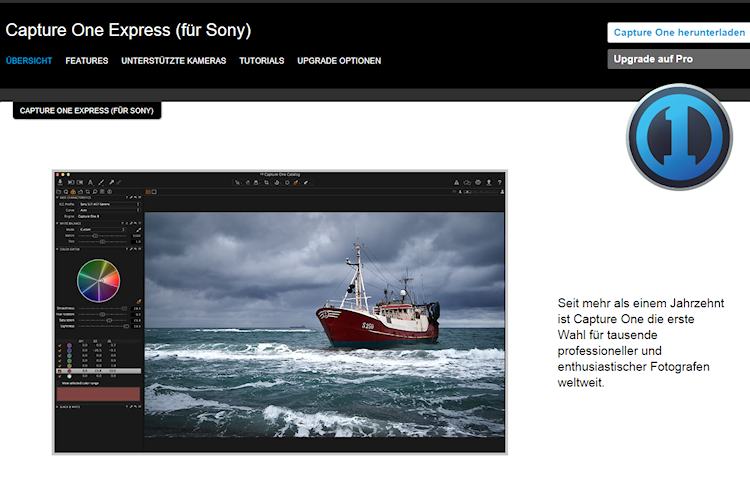Image resolution: width=750 pixels, height=490 pixels.
Task: Click the Hue rotation slider handle
Action: click(102, 314)
